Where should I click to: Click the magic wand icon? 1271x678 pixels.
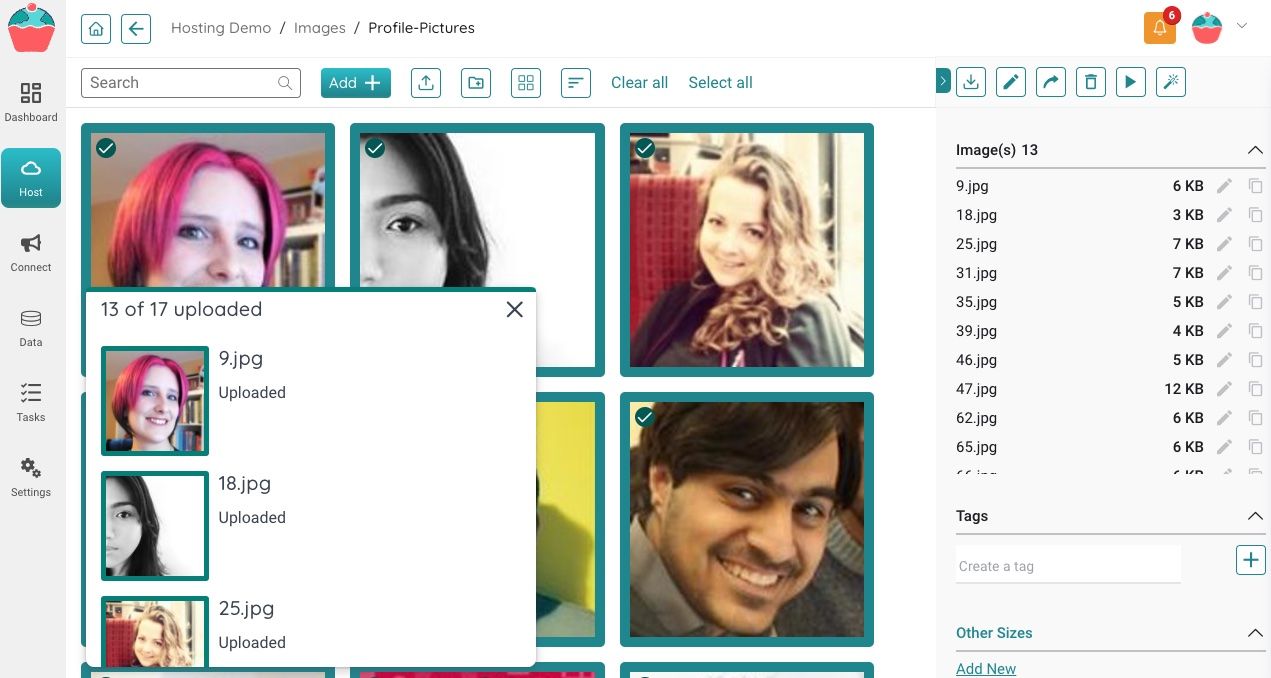[x=1171, y=82]
